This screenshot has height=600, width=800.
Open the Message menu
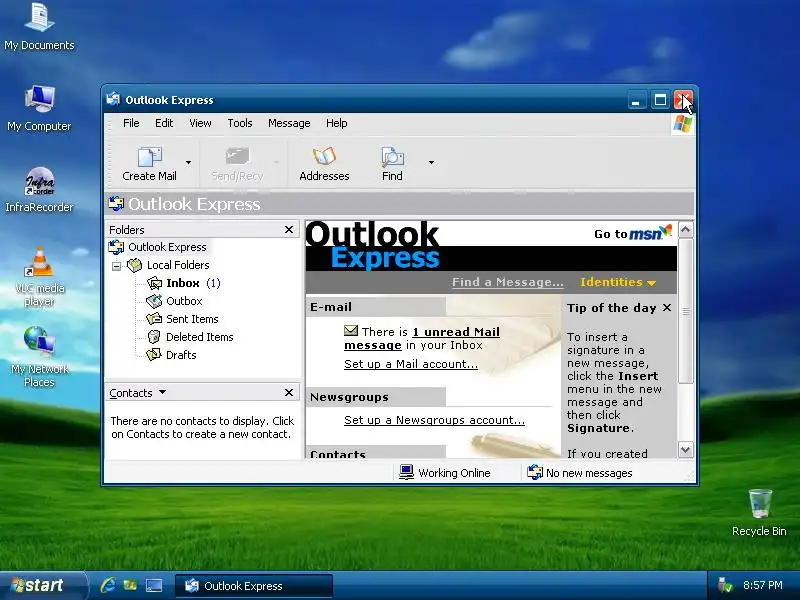tap(289, 123)
